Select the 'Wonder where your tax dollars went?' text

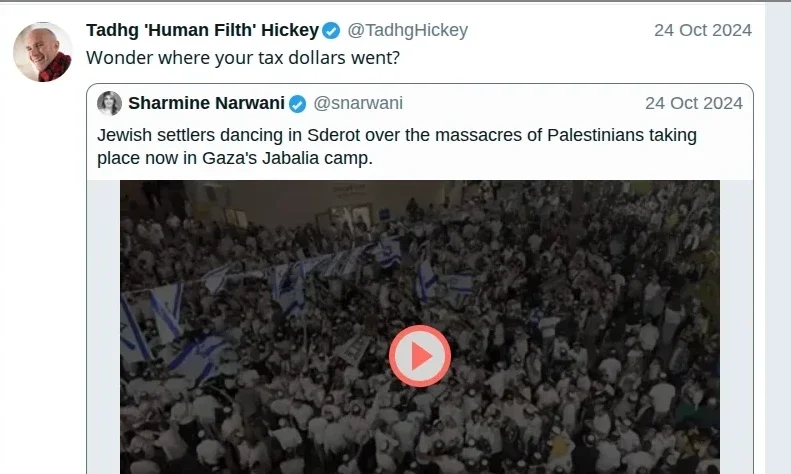(x=243, y=58)
